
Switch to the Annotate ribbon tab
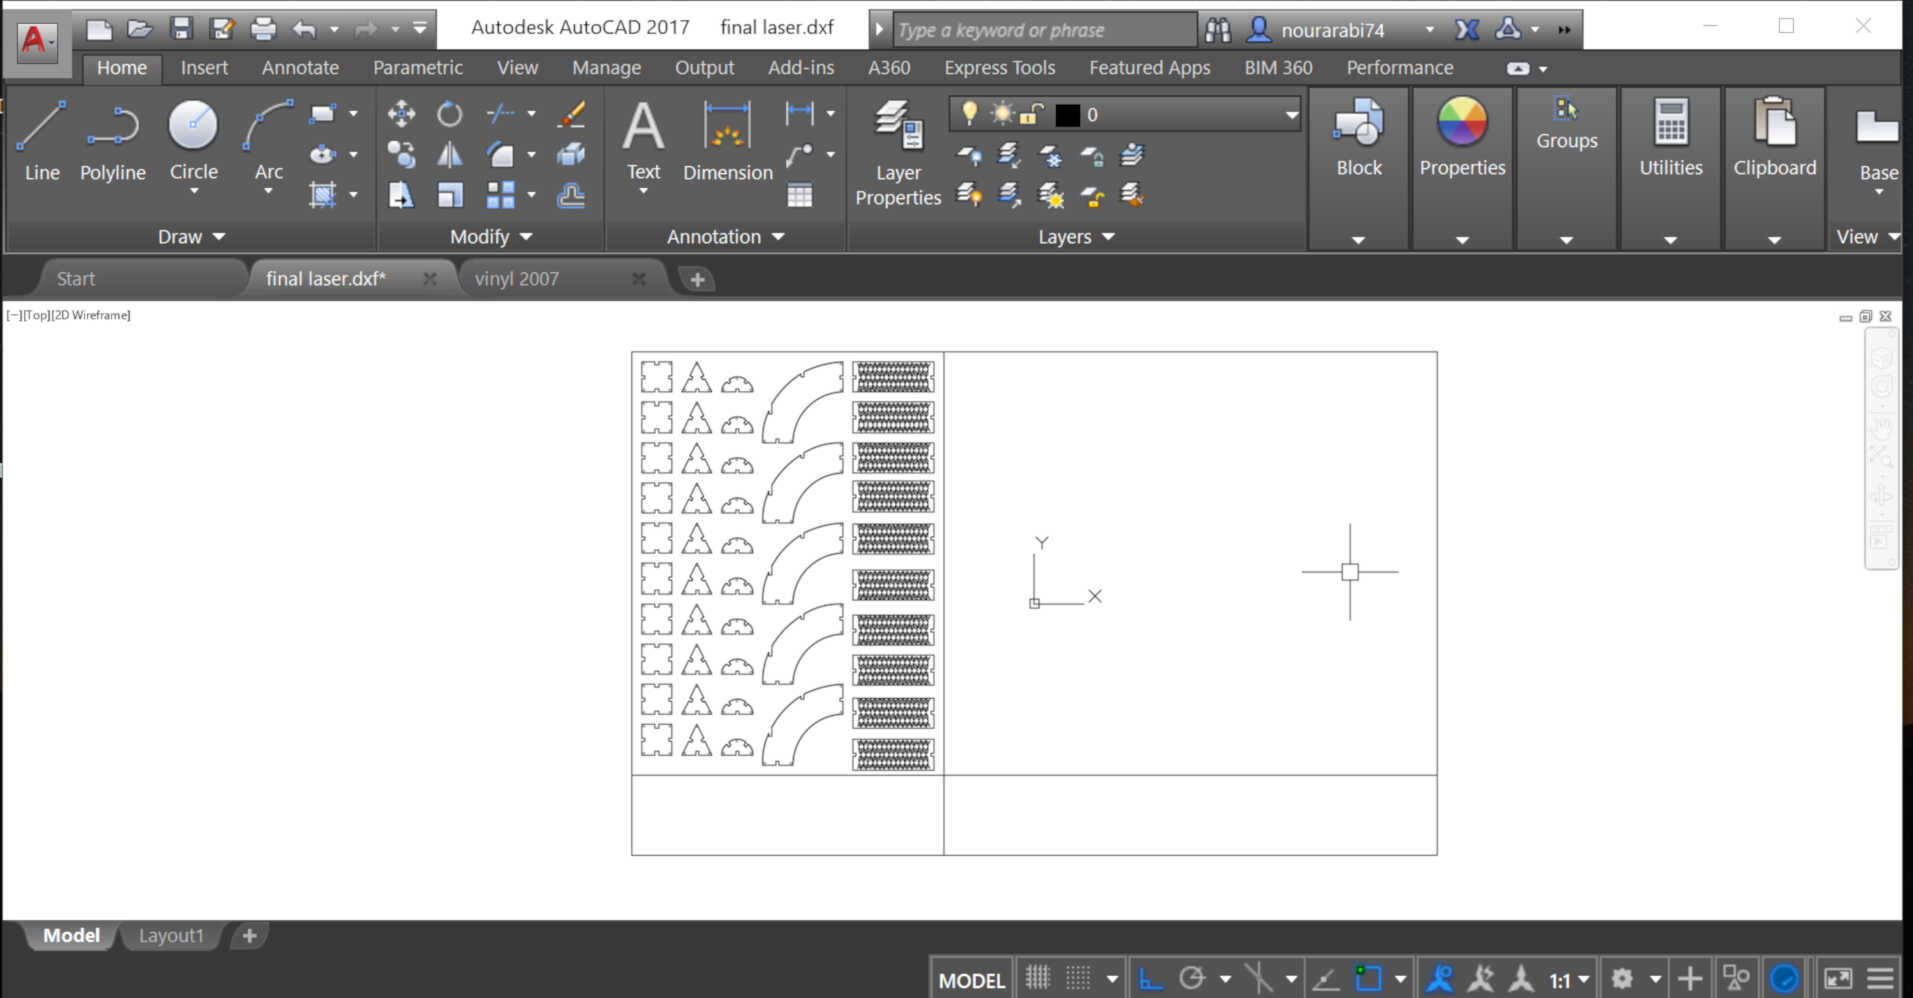tap(300, 68)
